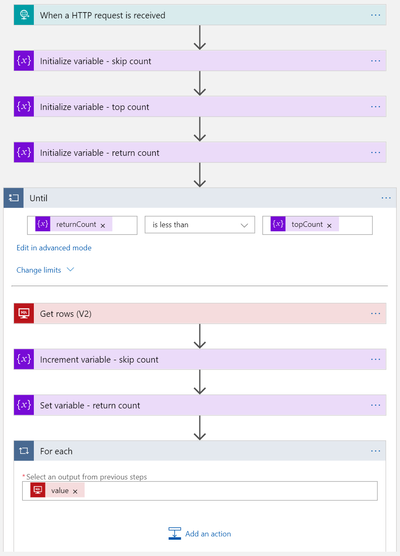This screenshot has width=400, height=556.
Task: Open the 'is less than' operator dropdown
Action: coord(200,225)
